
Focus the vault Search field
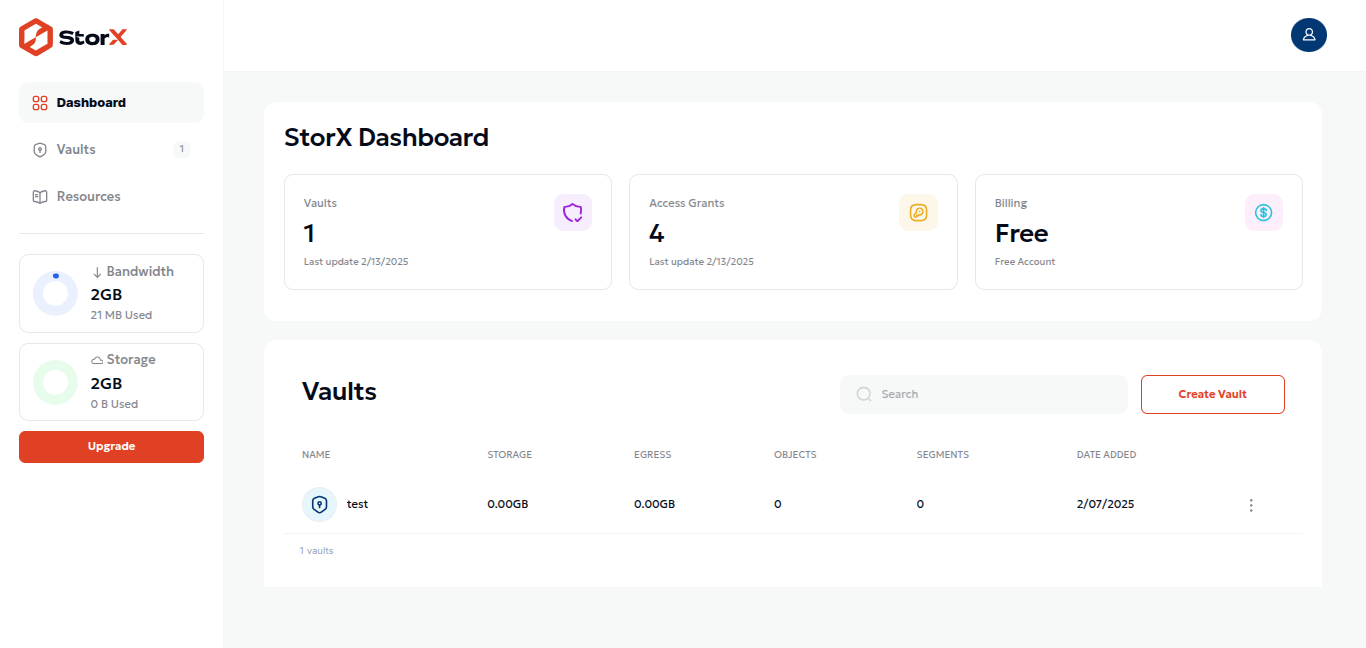[984, 394]
